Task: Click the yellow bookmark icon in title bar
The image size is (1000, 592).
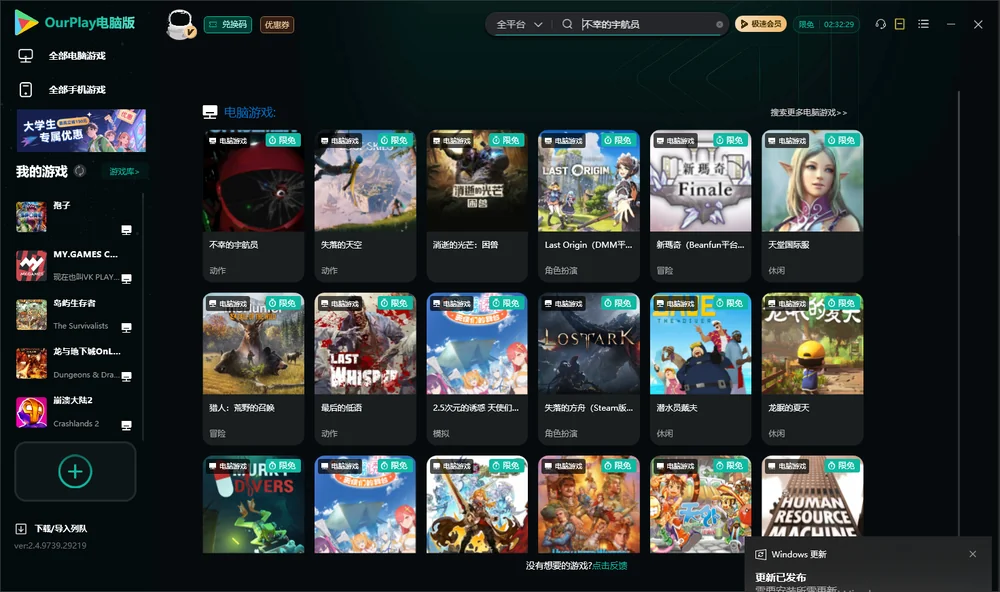Action: pyautogui.click(x=900, y=24)
